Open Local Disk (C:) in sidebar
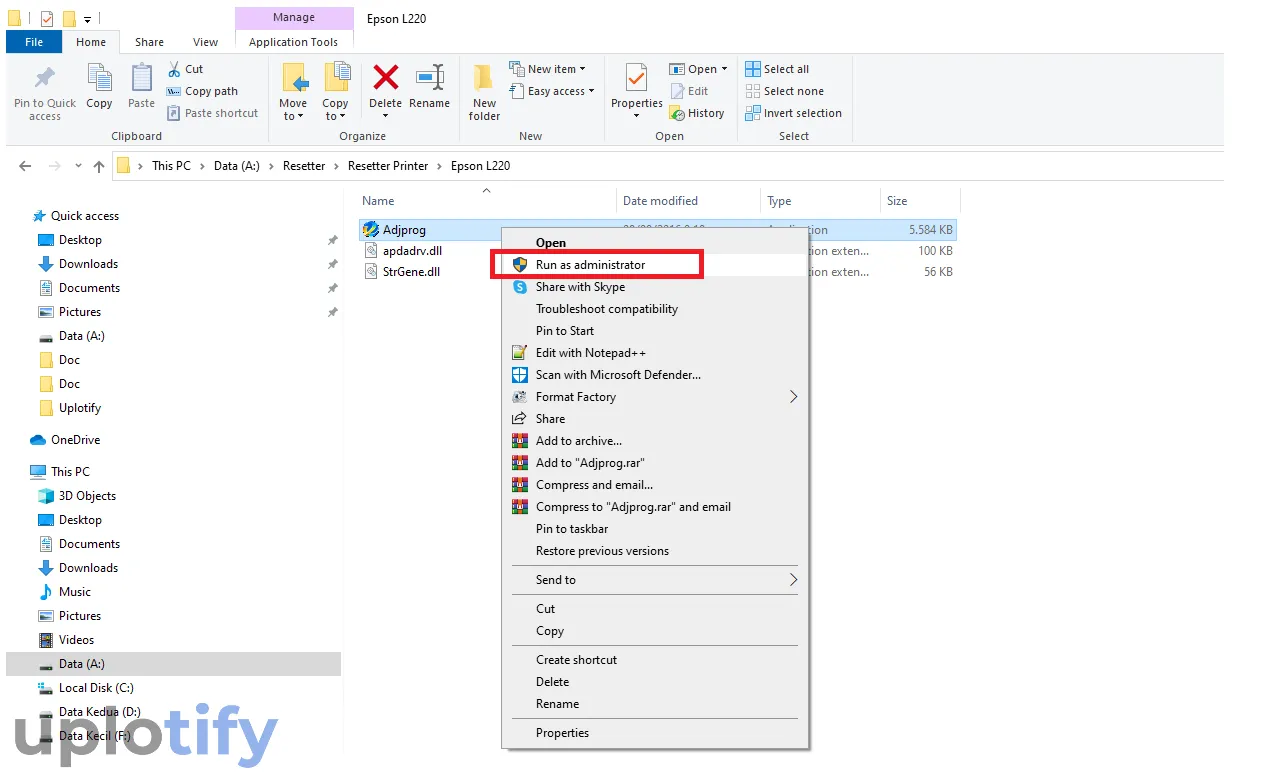The width and height of the screenshot is (1280, 782). 95,688
